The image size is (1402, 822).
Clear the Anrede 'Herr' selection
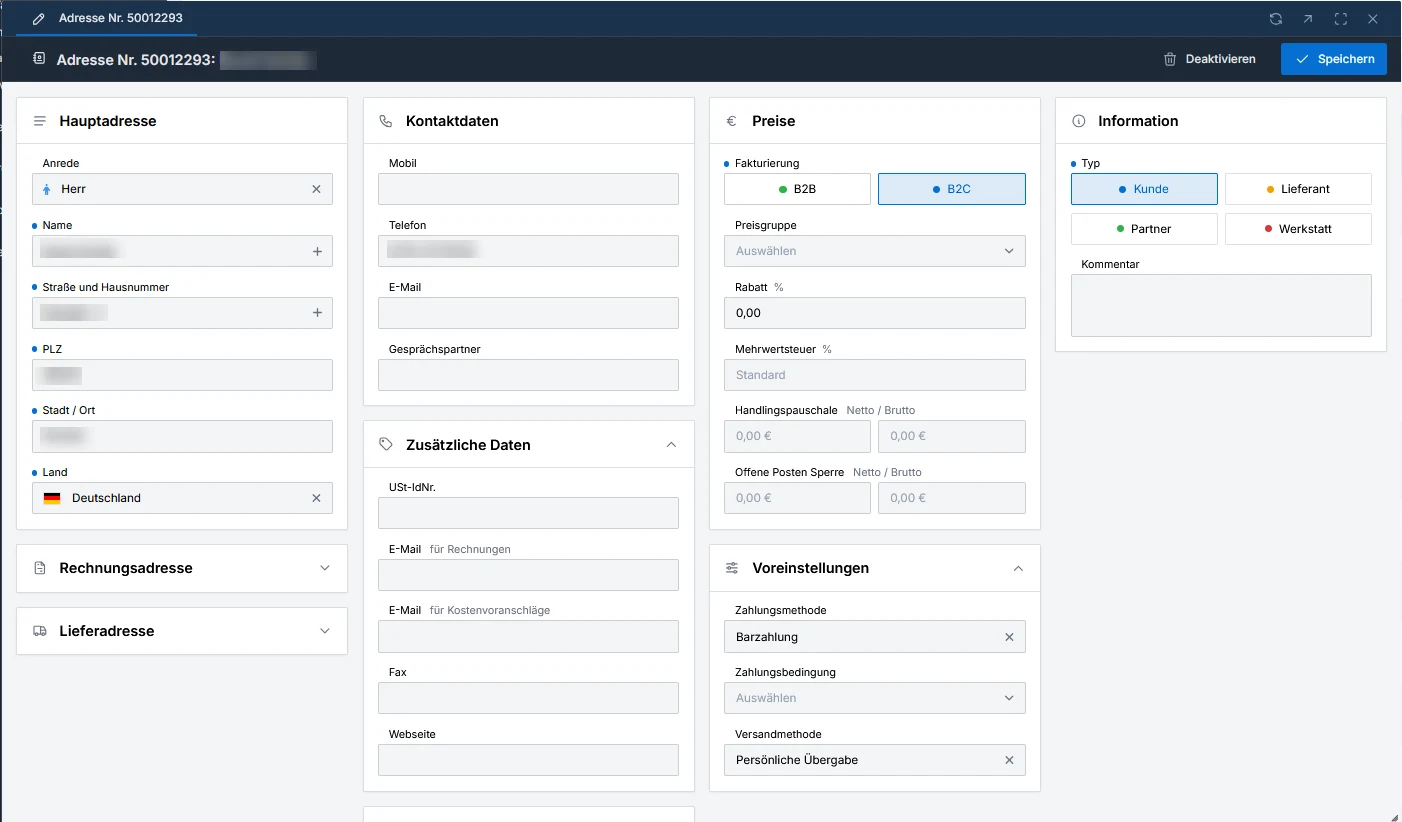pos(317,189)
